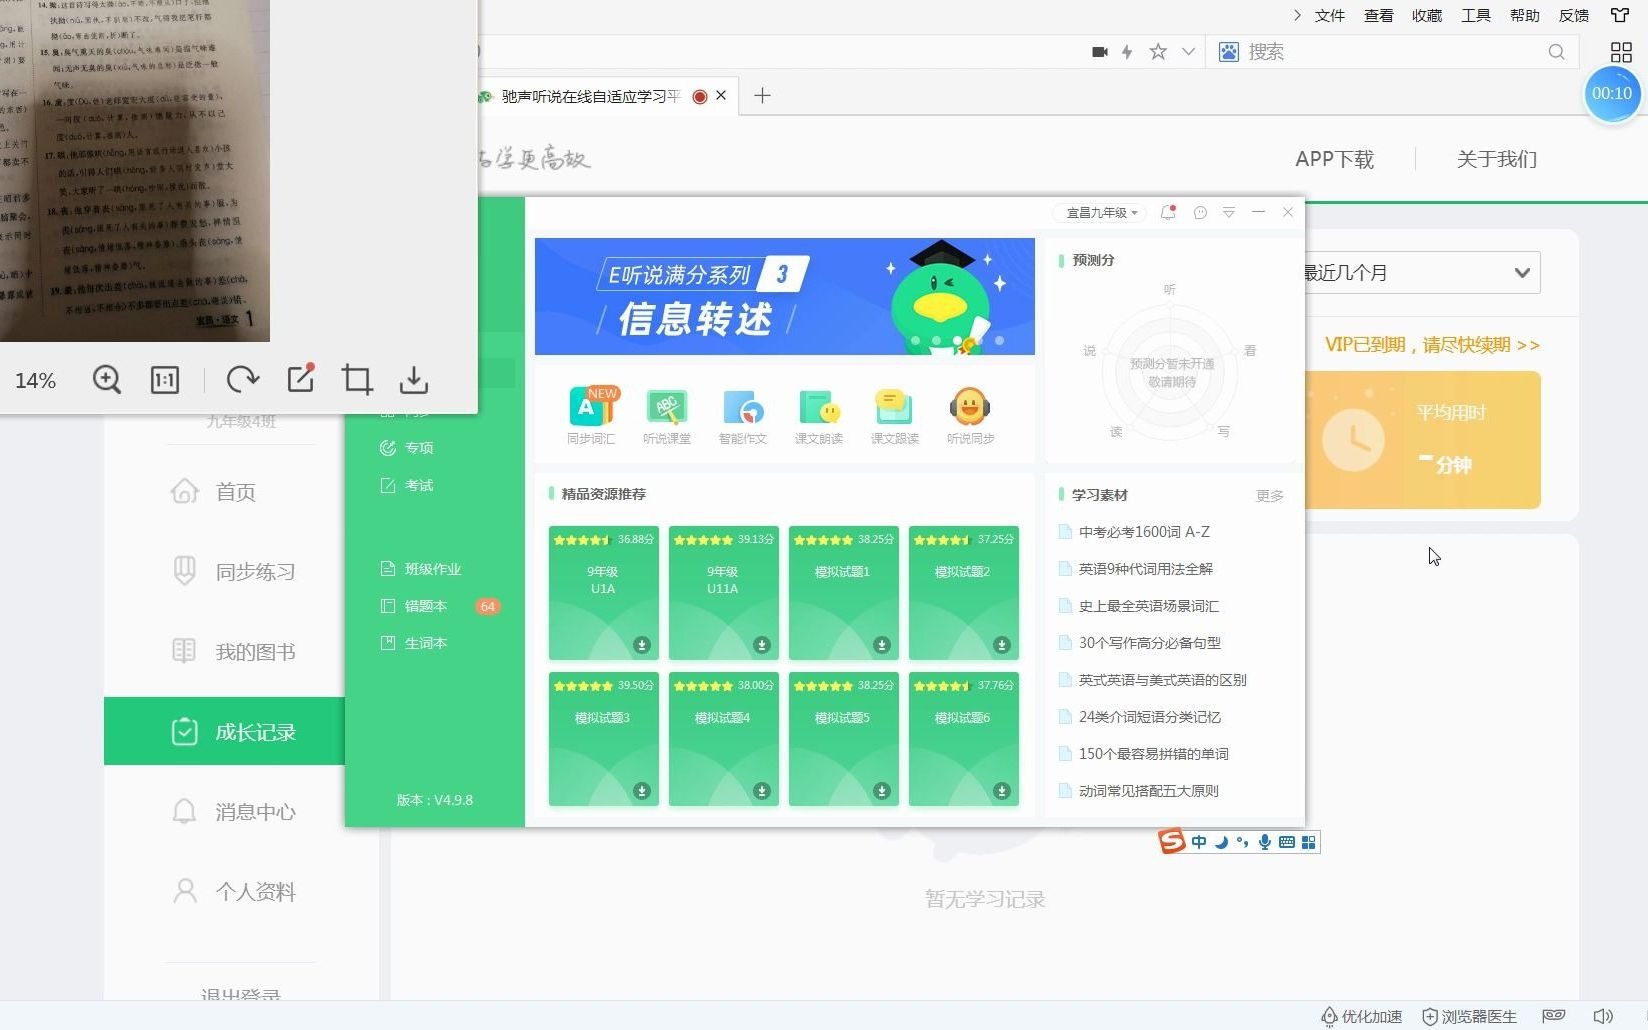Open a new browser tab
The image size is (1648, 1030).
click(762, 96)
